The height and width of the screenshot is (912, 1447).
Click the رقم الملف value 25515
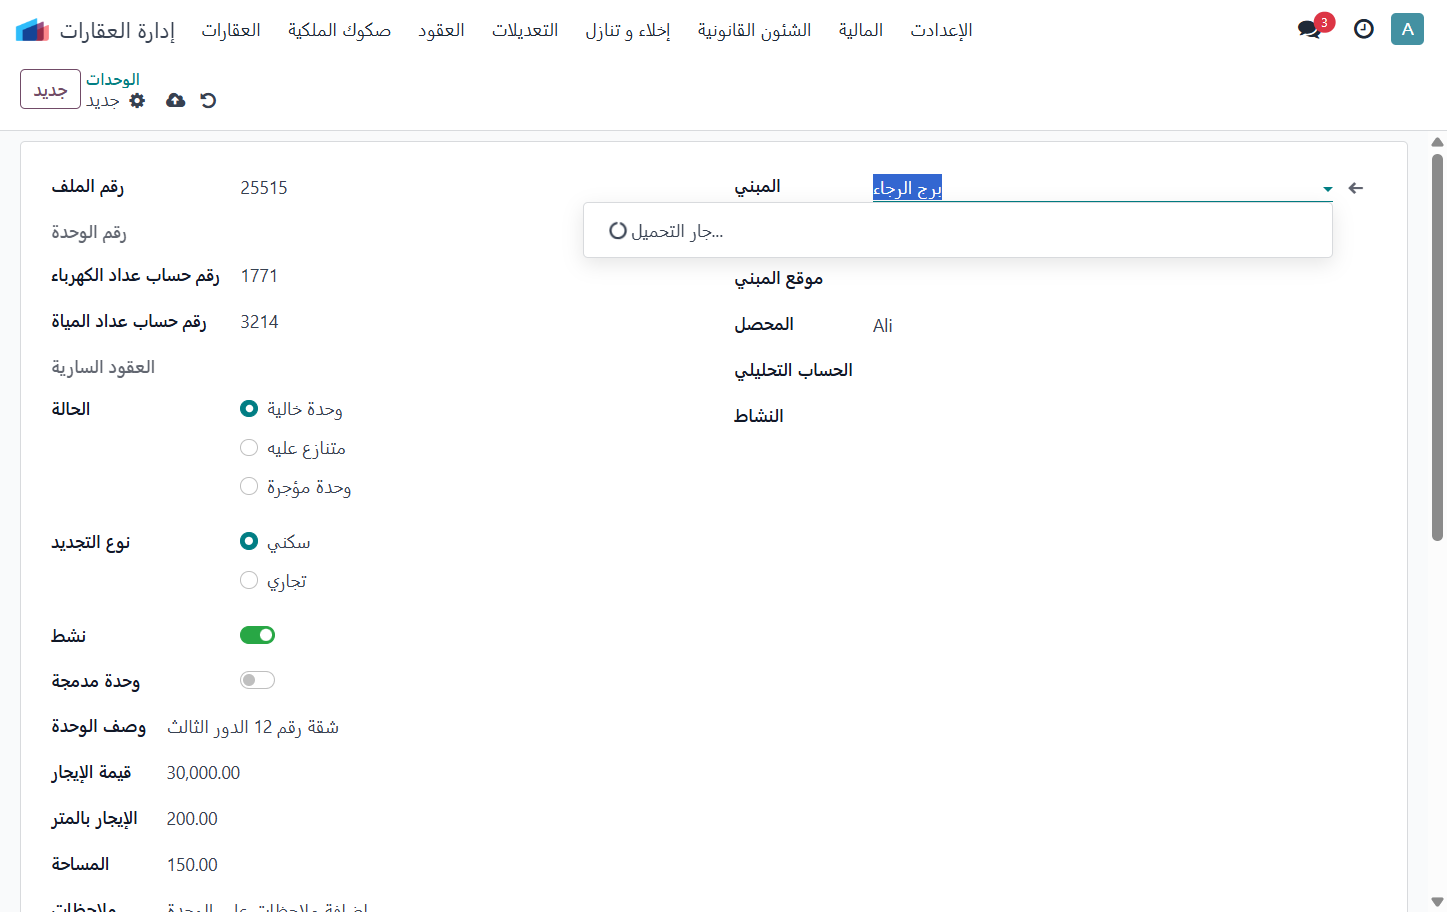click(264, 188)
